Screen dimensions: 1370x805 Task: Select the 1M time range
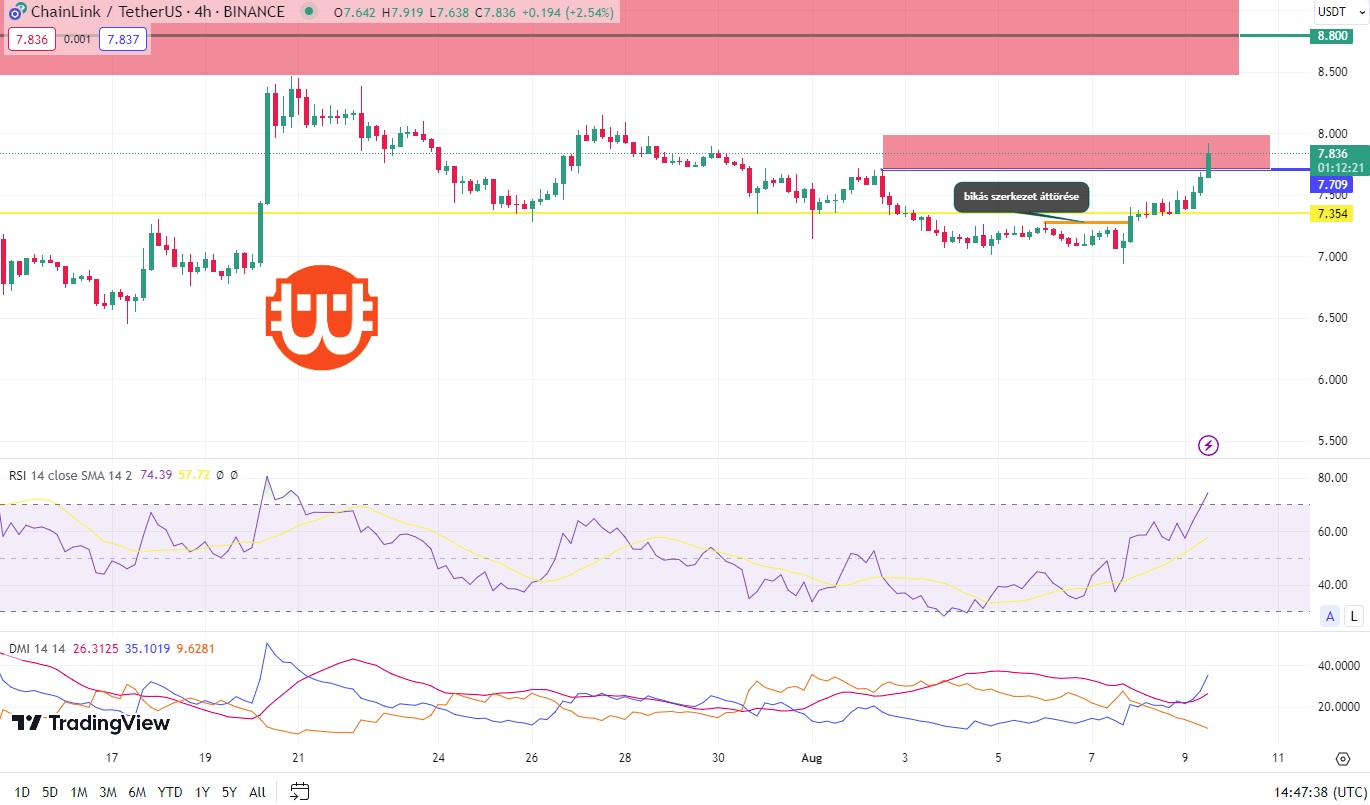[x=78, y=792]
